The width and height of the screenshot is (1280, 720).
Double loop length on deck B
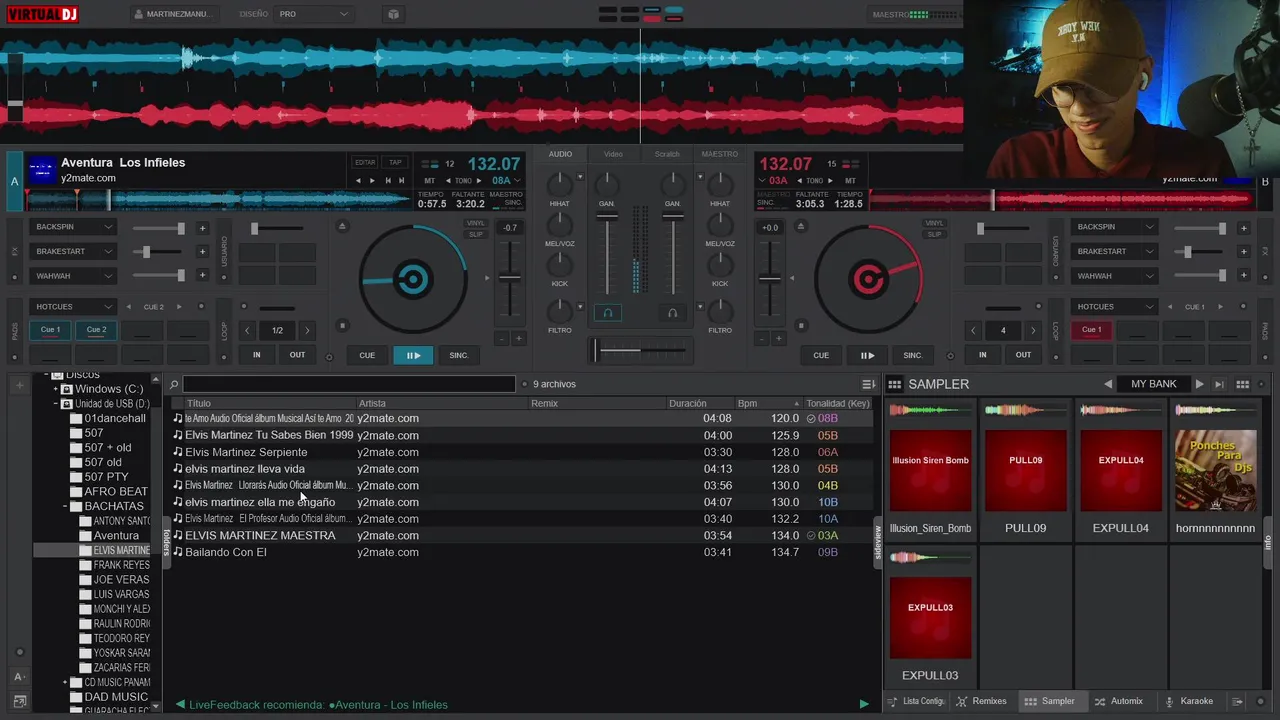click(x=1033, y=330)
